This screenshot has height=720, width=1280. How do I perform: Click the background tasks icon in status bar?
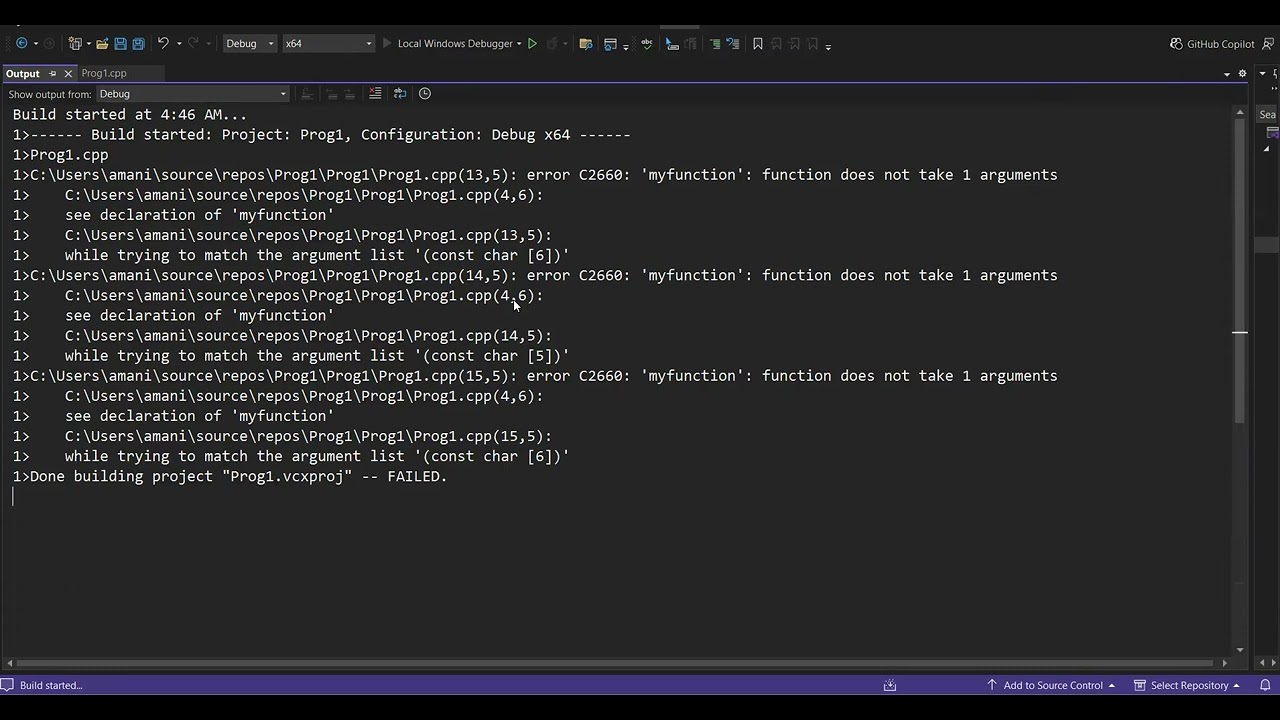click(x=890, y=685)
